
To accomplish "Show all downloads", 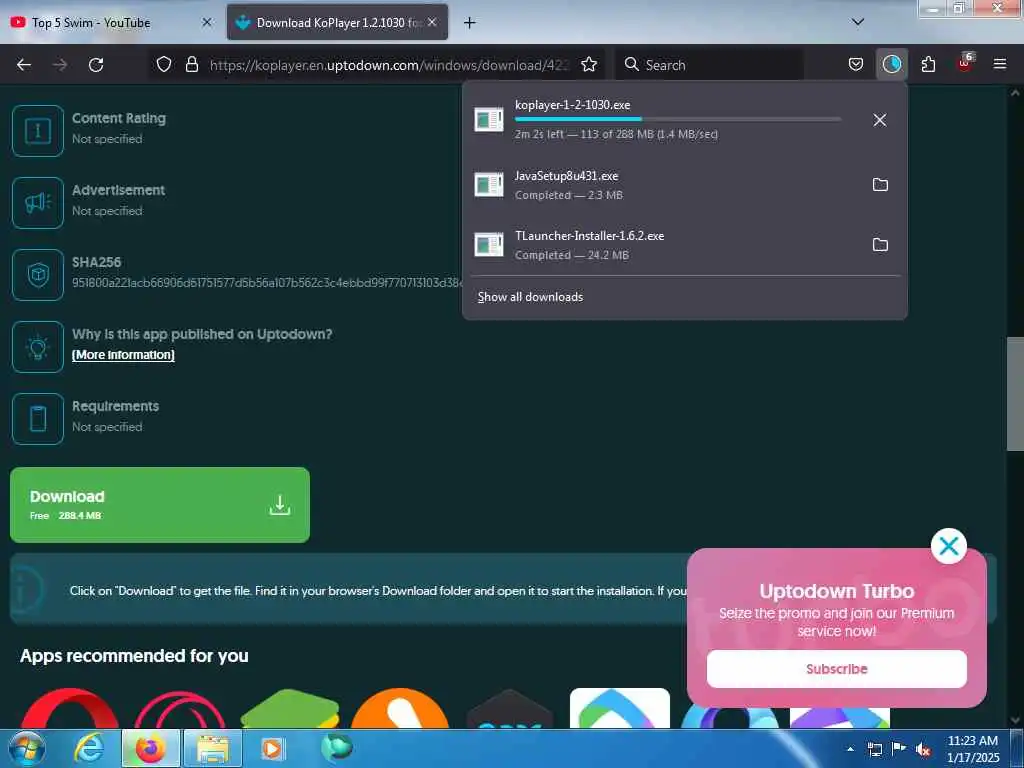I will click(530, 297).
